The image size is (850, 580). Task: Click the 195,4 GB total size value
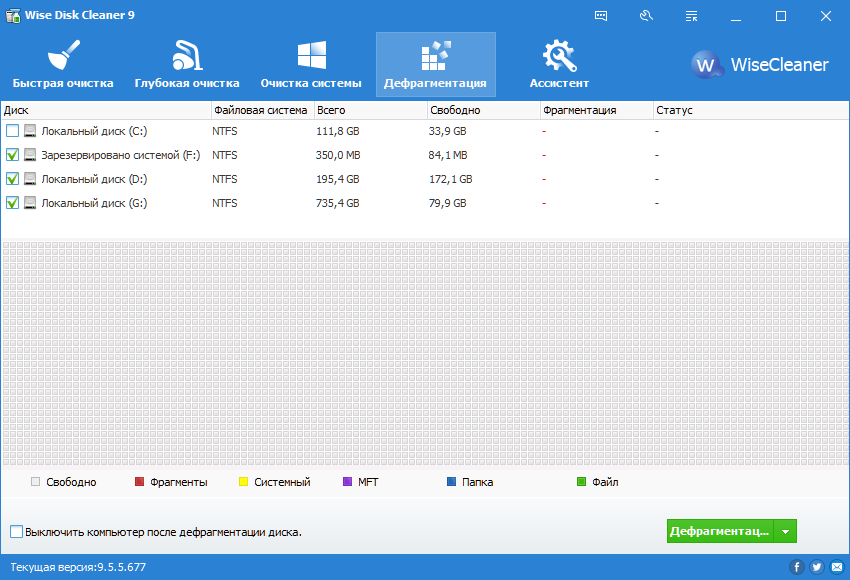[x=338, y=179]
